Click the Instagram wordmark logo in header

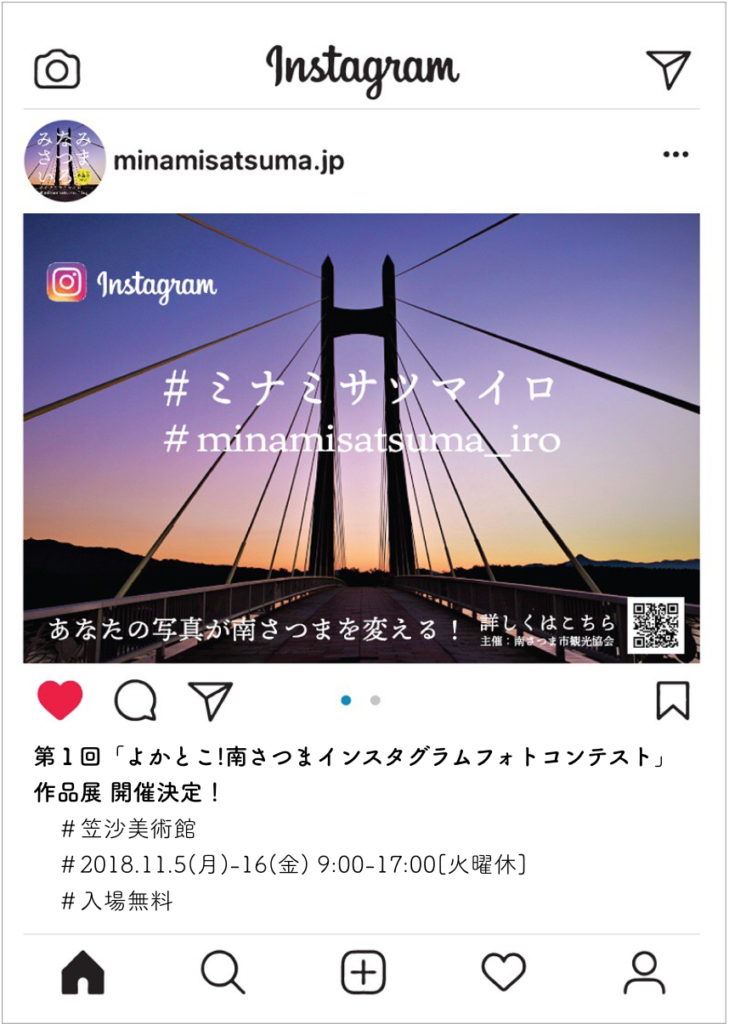(363, 69)
